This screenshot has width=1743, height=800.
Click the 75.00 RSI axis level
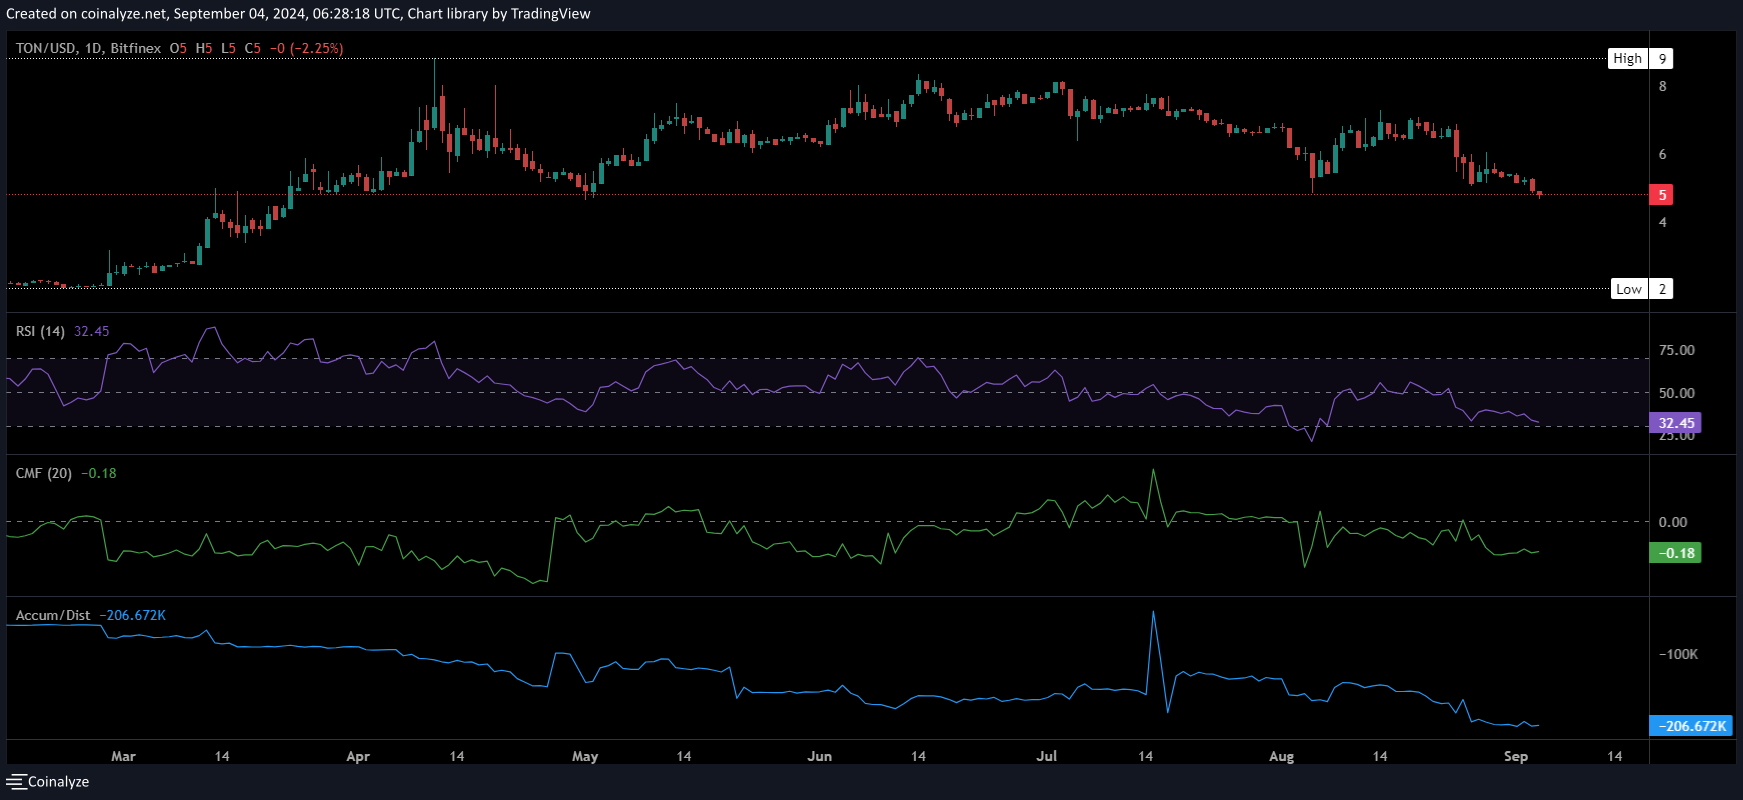click(1677, 350)
